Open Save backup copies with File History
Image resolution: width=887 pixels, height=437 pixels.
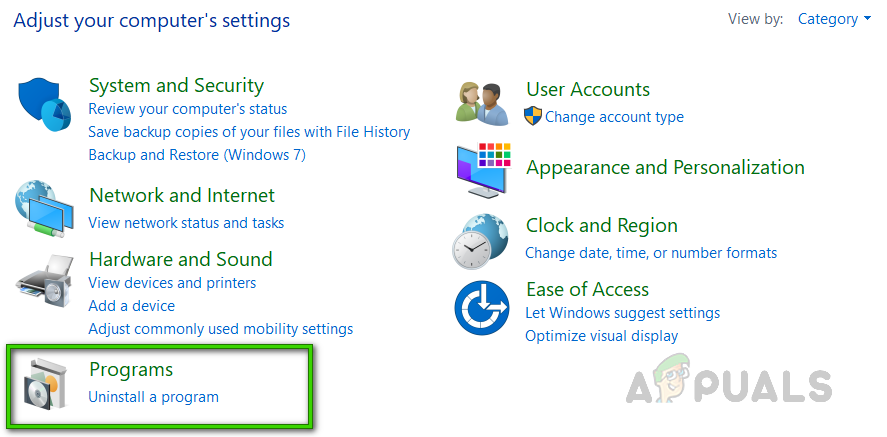pyautogui.click(x=249, y=132)
